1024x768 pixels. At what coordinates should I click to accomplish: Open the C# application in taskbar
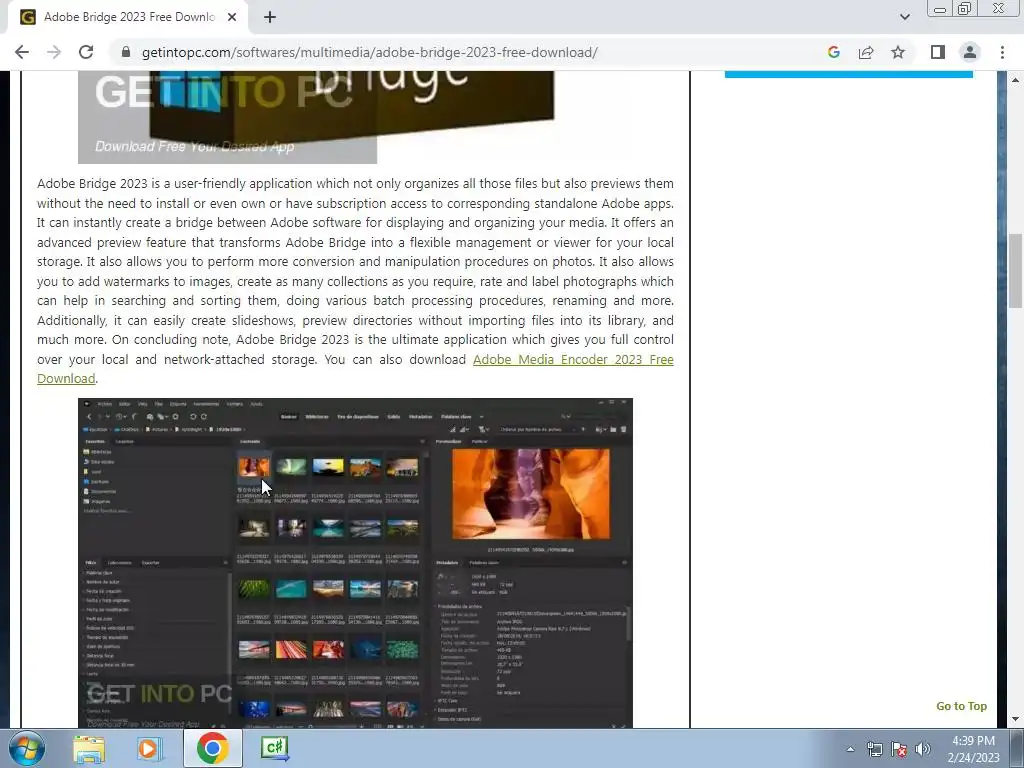(274, 748)
